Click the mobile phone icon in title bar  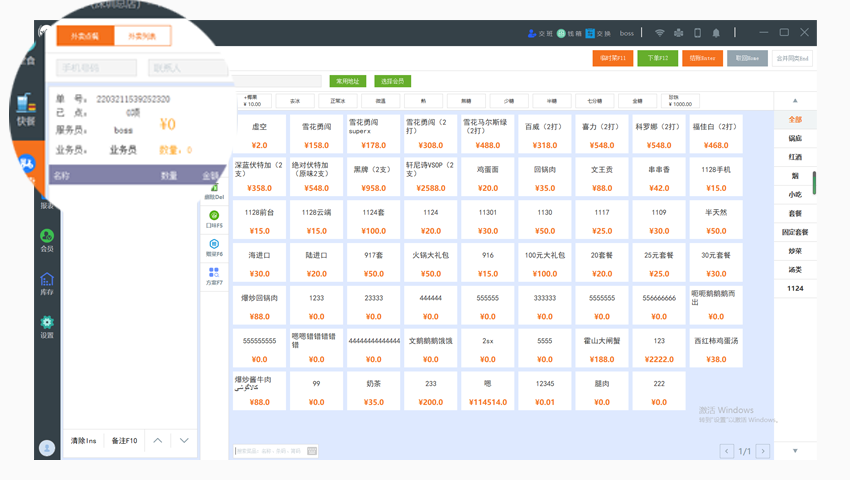pos(697,33)
